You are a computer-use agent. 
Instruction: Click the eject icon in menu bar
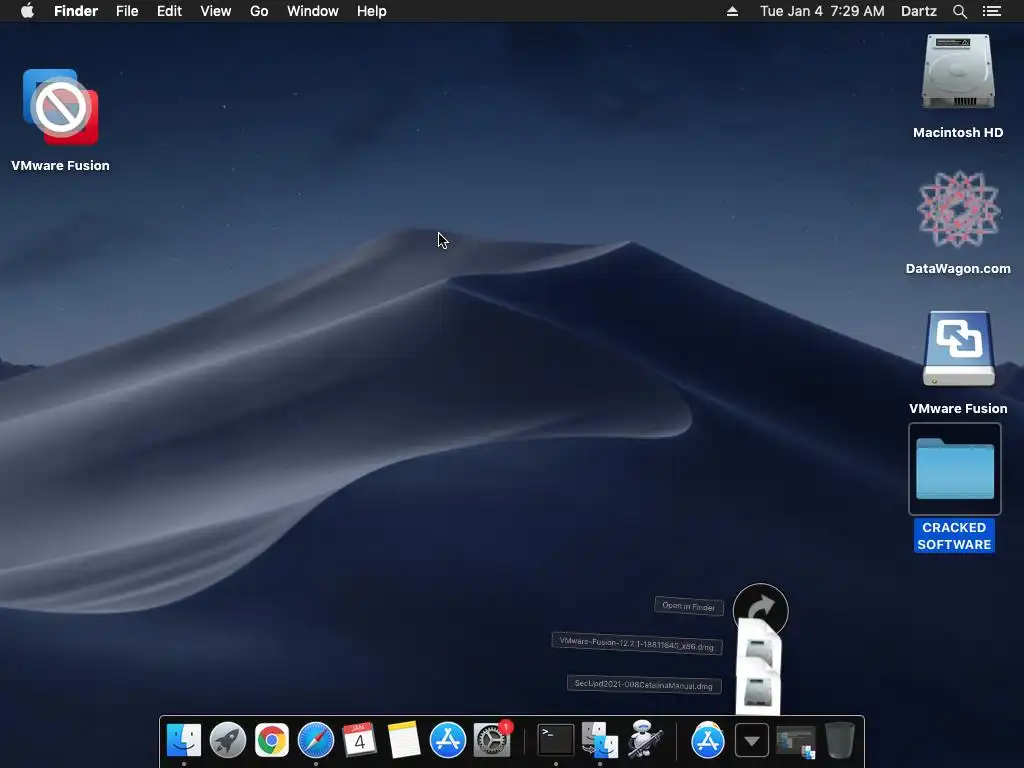tap(732, 11)
